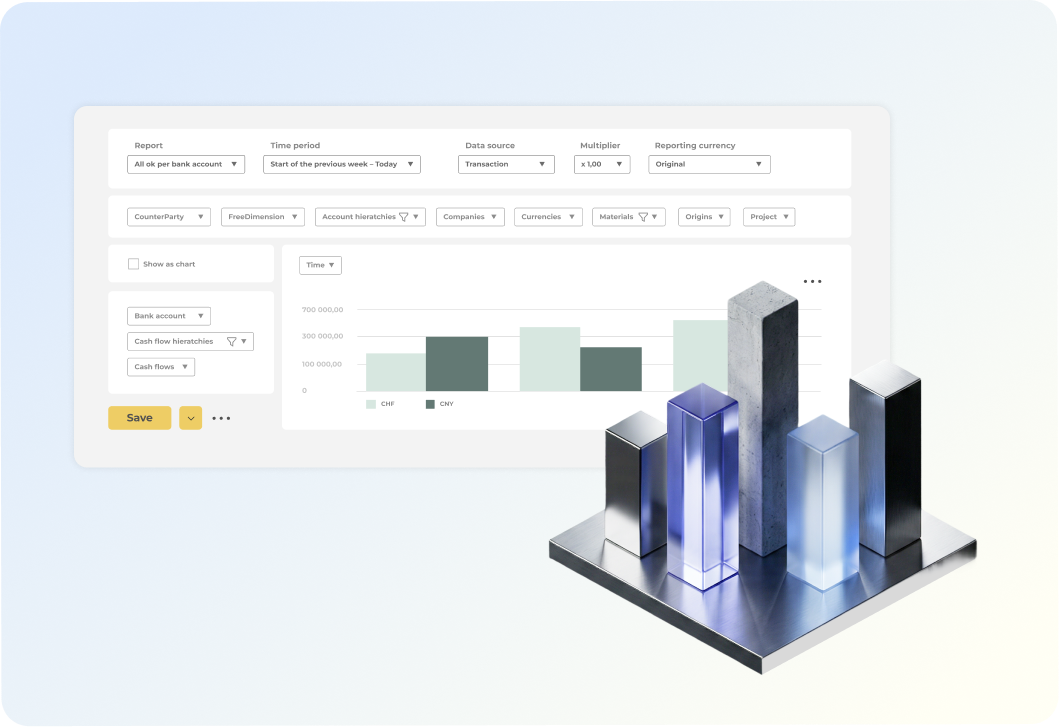
Task: Open the chart's three-dots options menu
Action: [x=812, y=282]
